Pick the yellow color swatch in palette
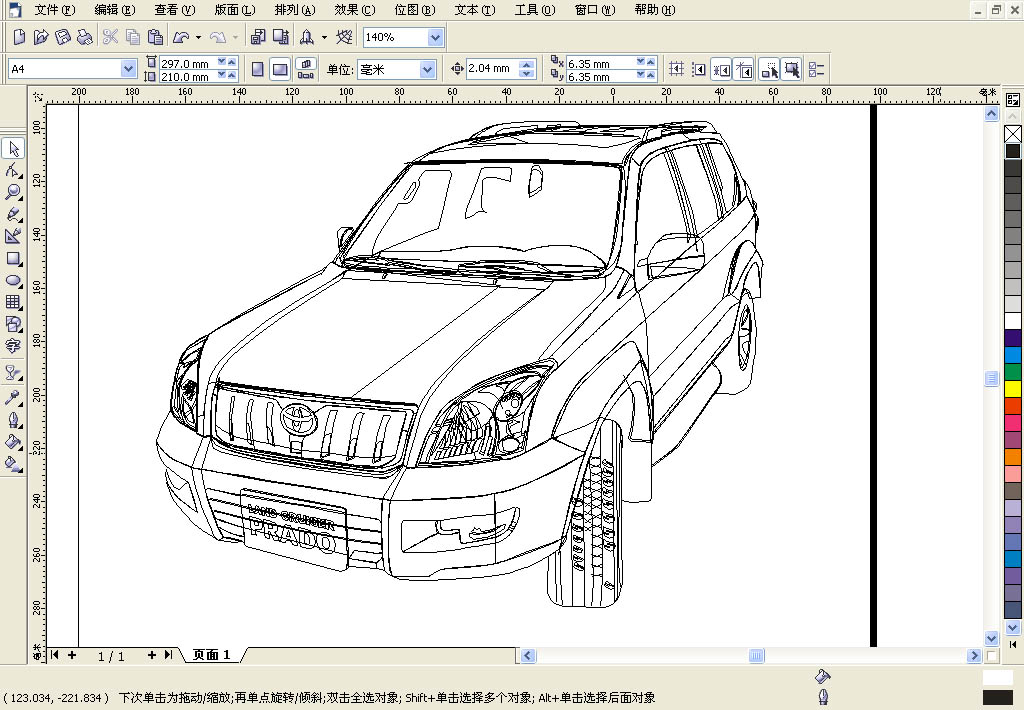The height and width of the screenshot is (710, 1024). click(x=1013, y=388)
